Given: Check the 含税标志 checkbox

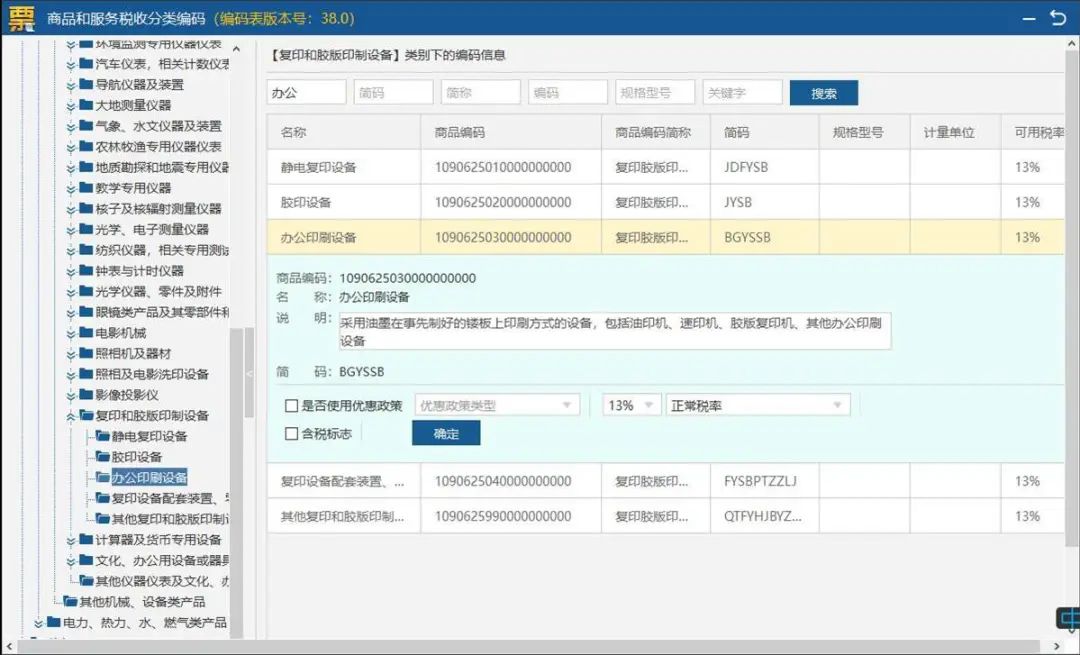Looking at the screenshot, I should click(x=292, y=434).
